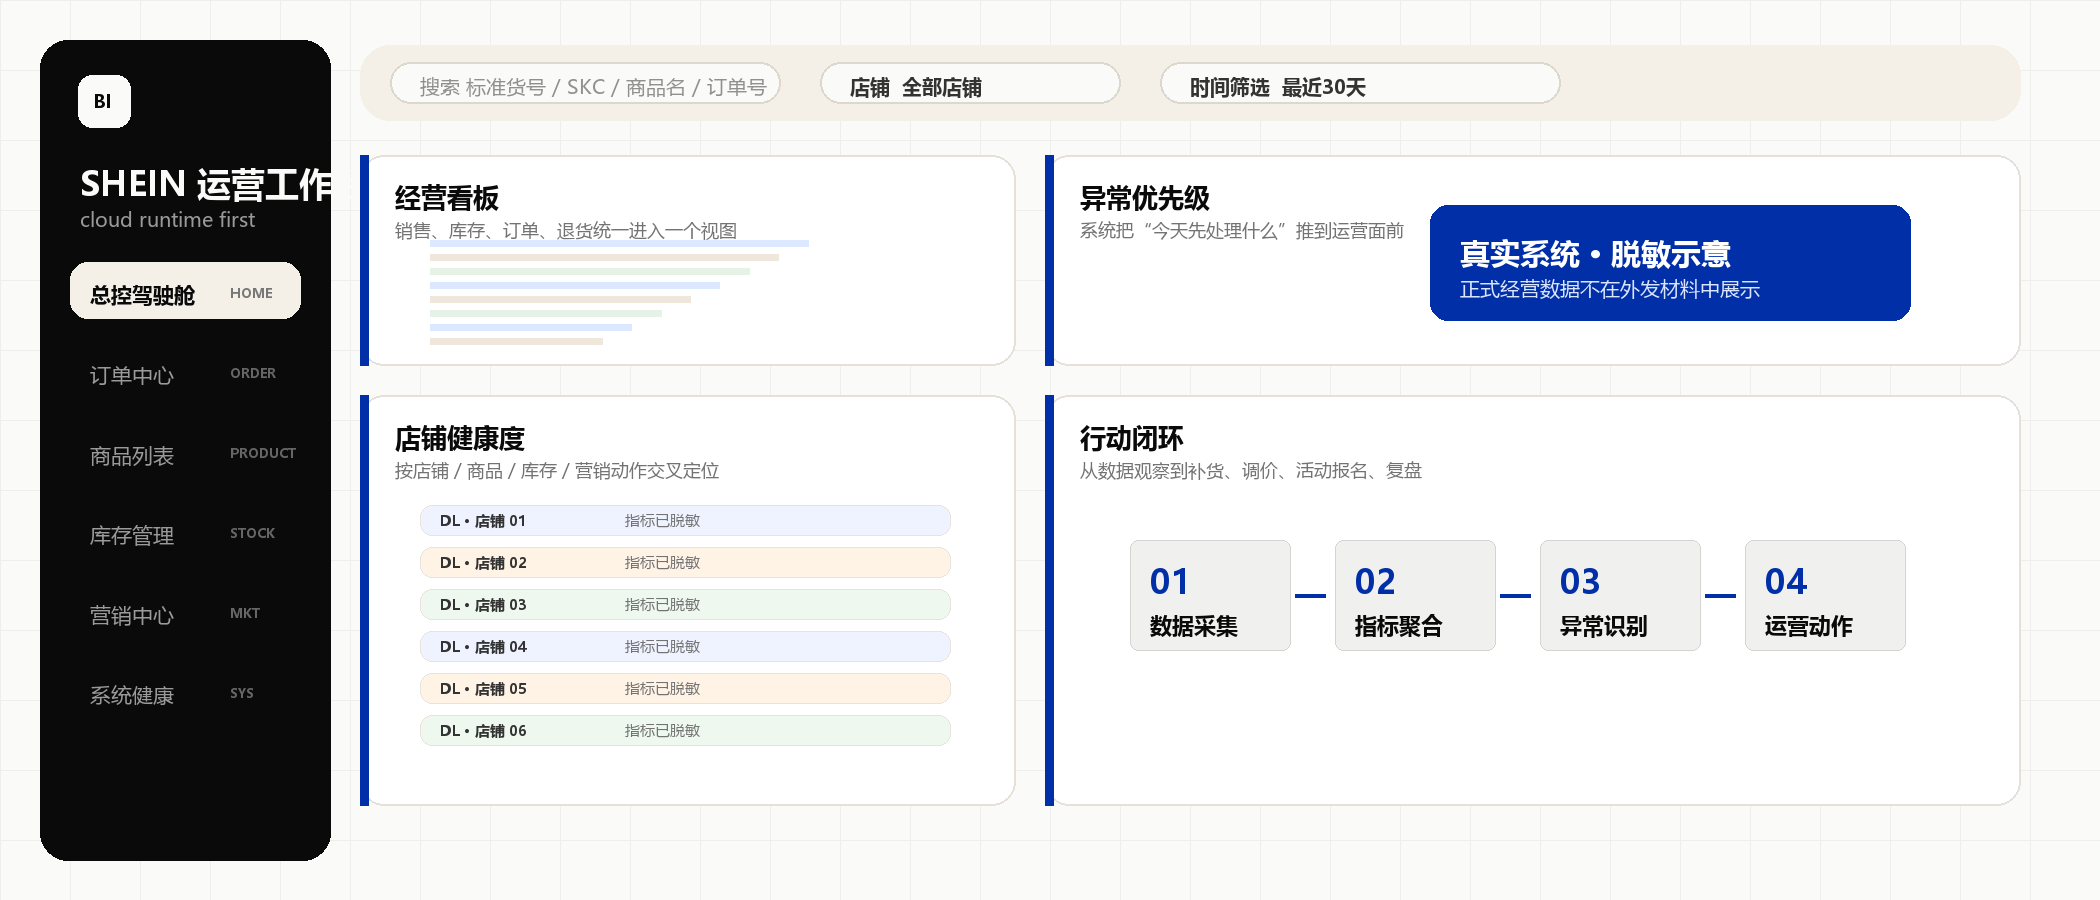This screenshot has height=900, width=2100.
Task: Click the 行动闭环 heading
Action: 1131,438
